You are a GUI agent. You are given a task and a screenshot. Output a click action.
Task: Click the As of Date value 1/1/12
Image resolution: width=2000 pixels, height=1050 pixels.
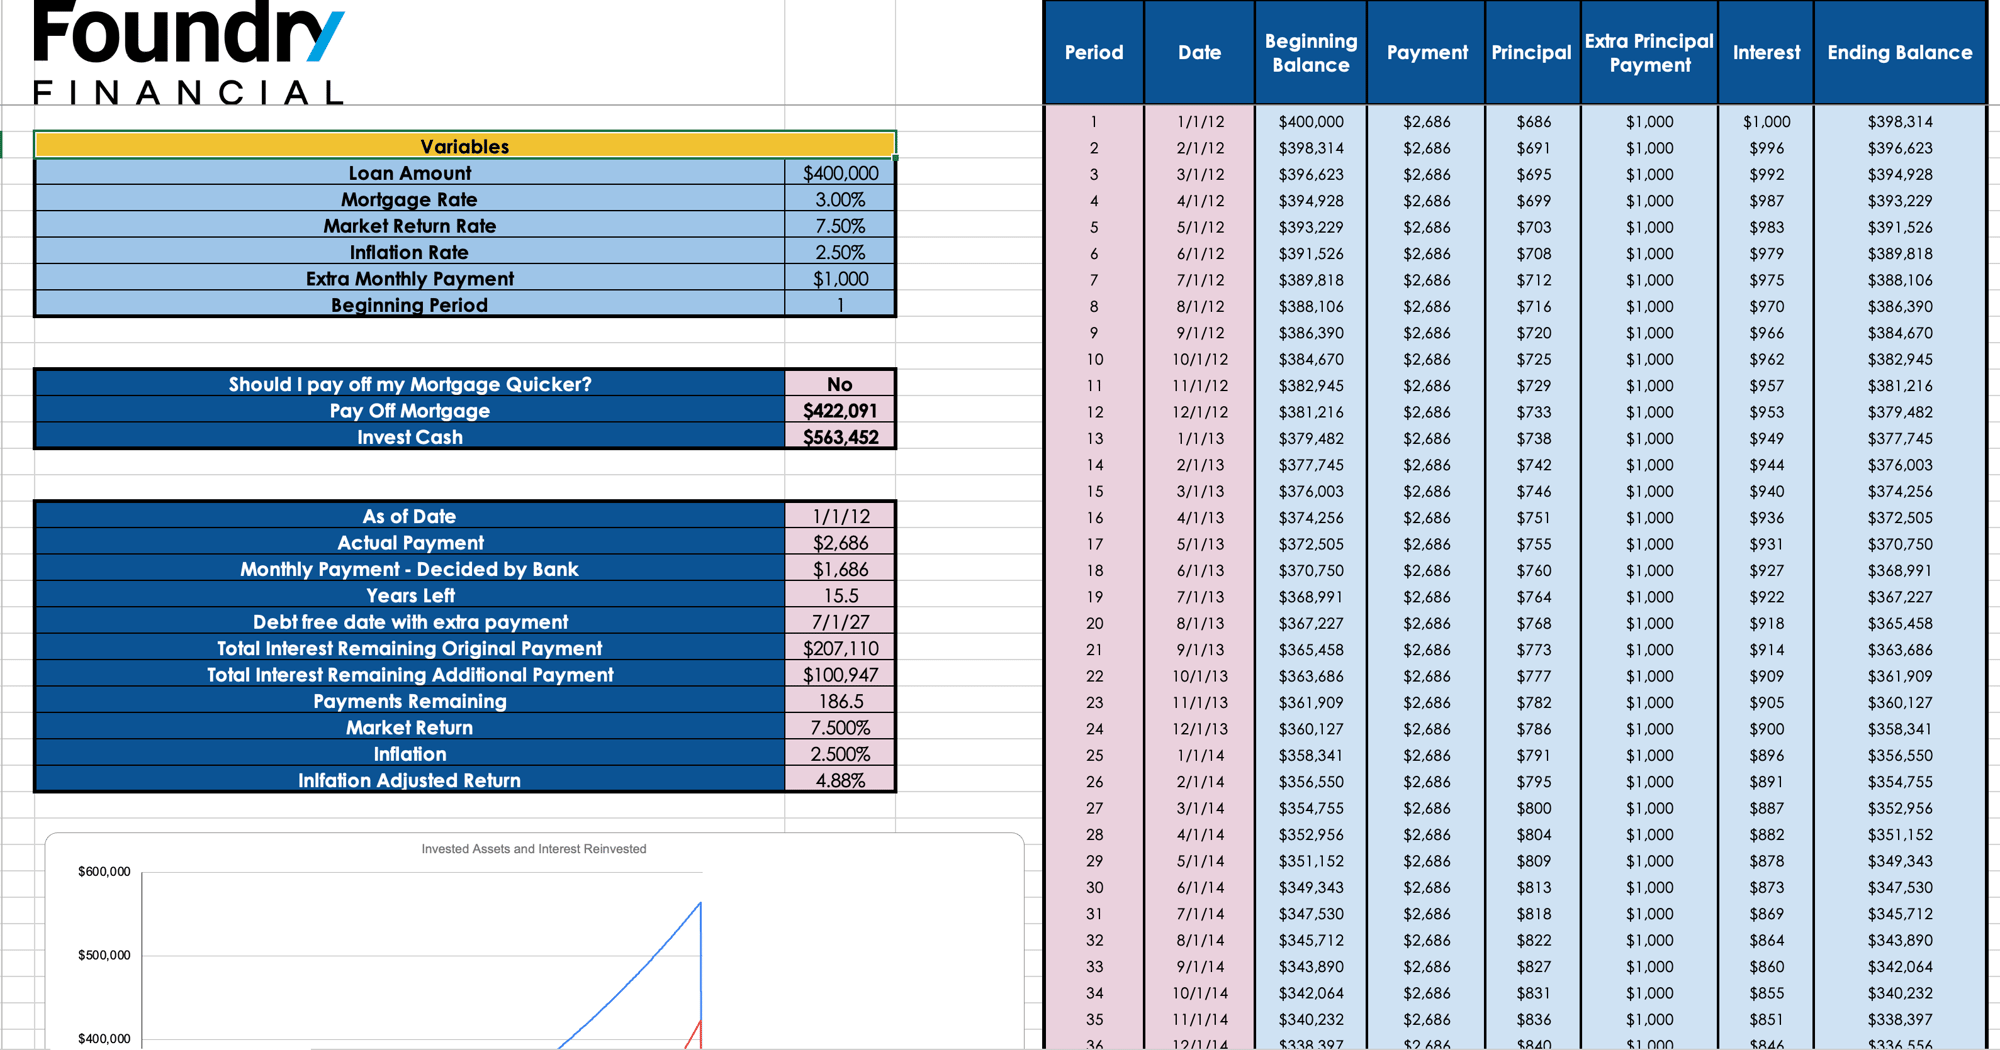coord(840,516)
